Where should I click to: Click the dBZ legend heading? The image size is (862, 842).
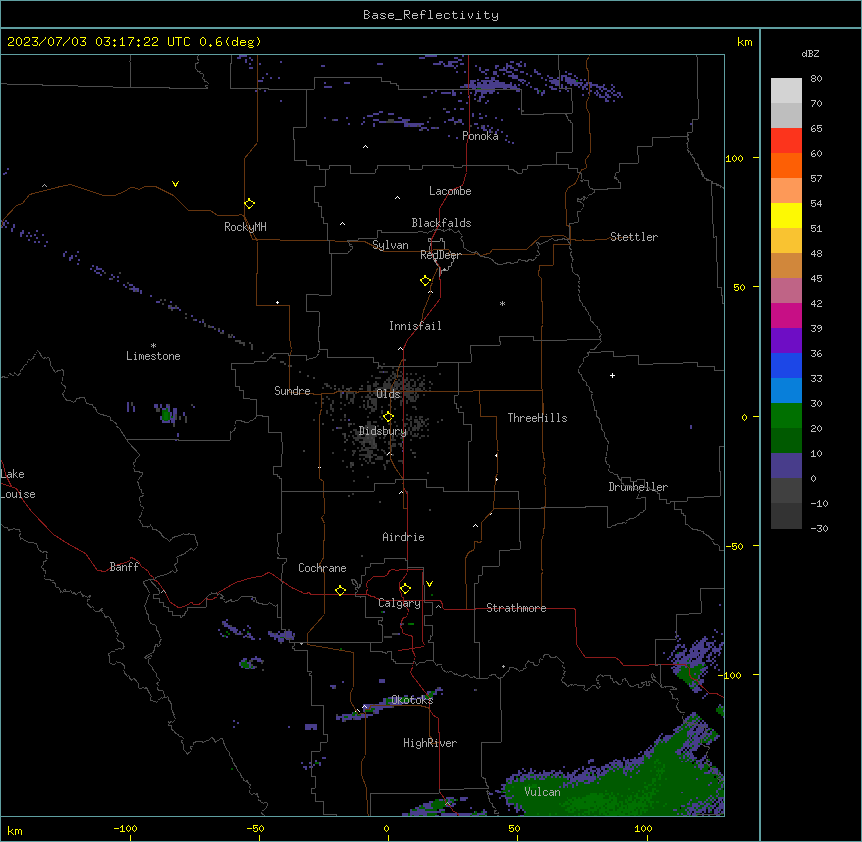[x=810, y=53]
